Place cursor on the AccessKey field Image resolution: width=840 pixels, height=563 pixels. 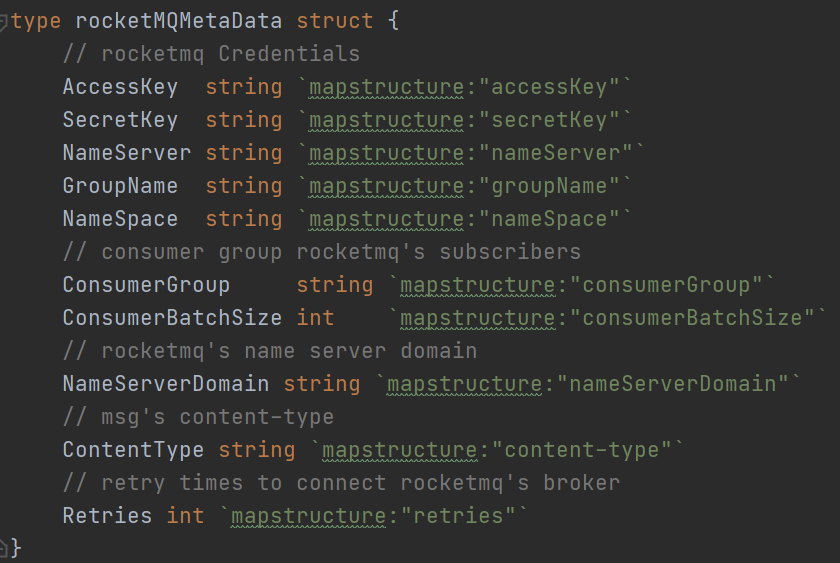tap(120, 87)
